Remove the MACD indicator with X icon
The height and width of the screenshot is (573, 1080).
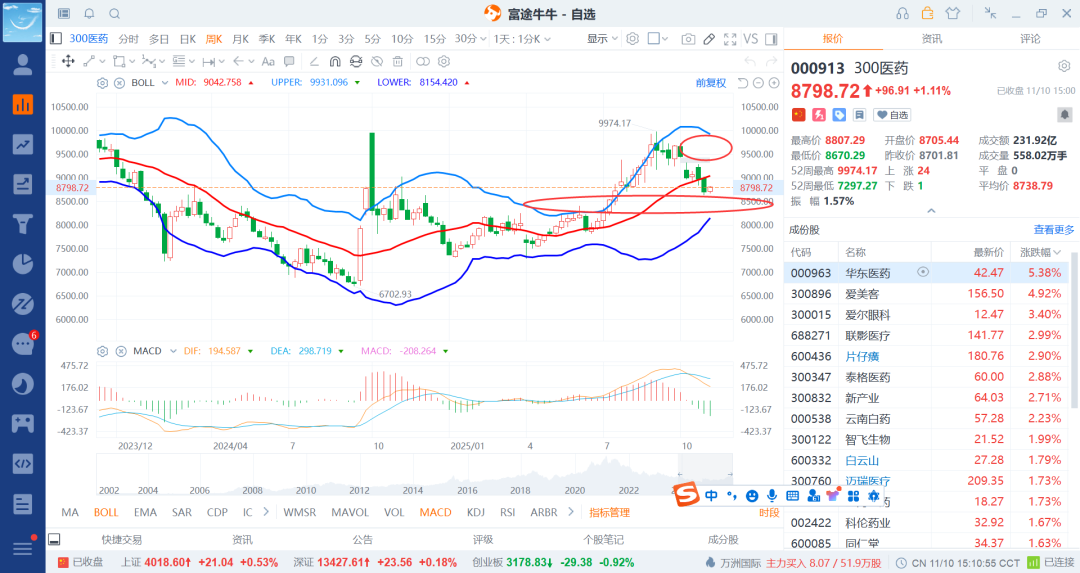tap(121, 351)
